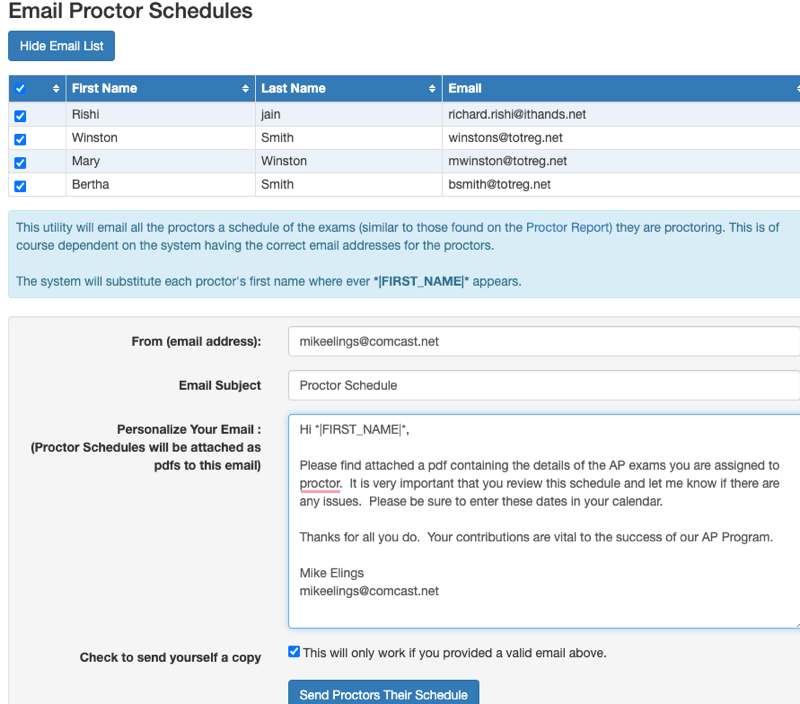Image resolution: width=800 pixels, height=704 pixels.
Task: Click first name cell Mary
Action: coord(161,161)
